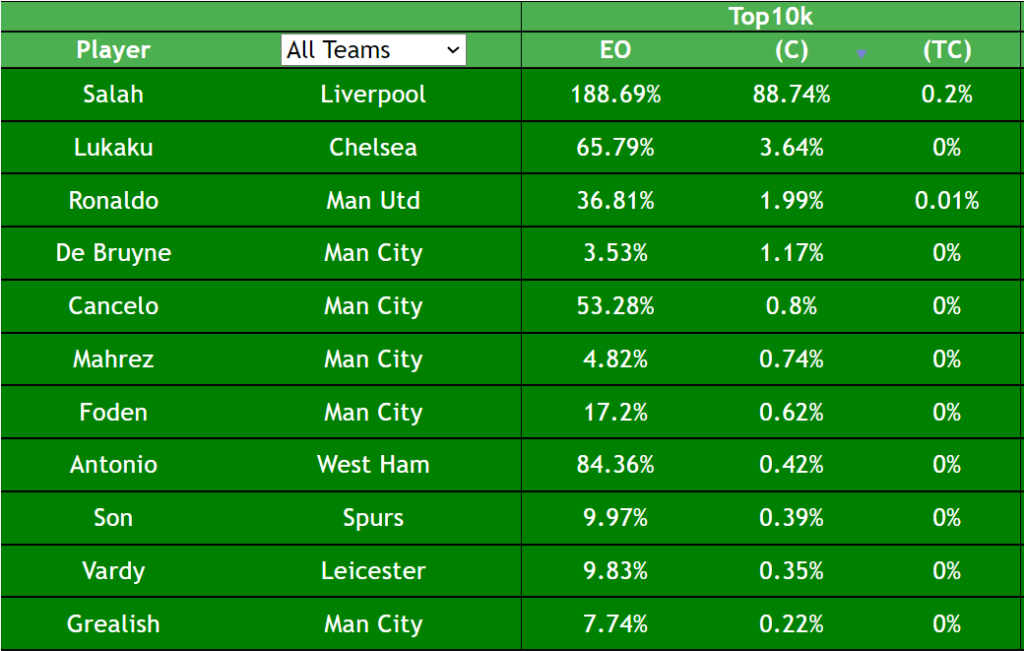
Task: Sort by the (TC) column header
Action: (x=947, y=50)
